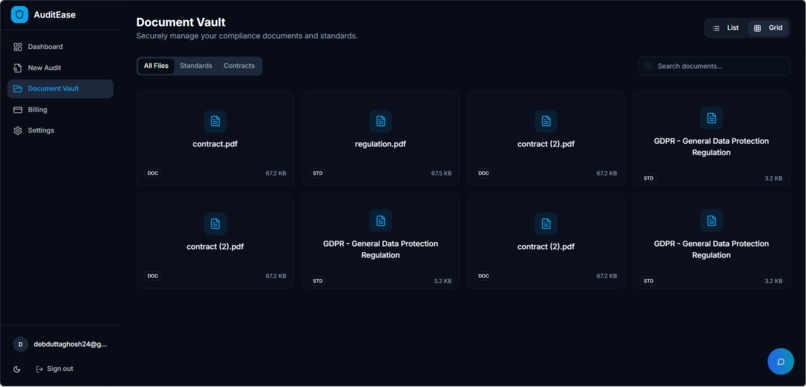
Task: Switch to Grid view
Action: [768, 28]
